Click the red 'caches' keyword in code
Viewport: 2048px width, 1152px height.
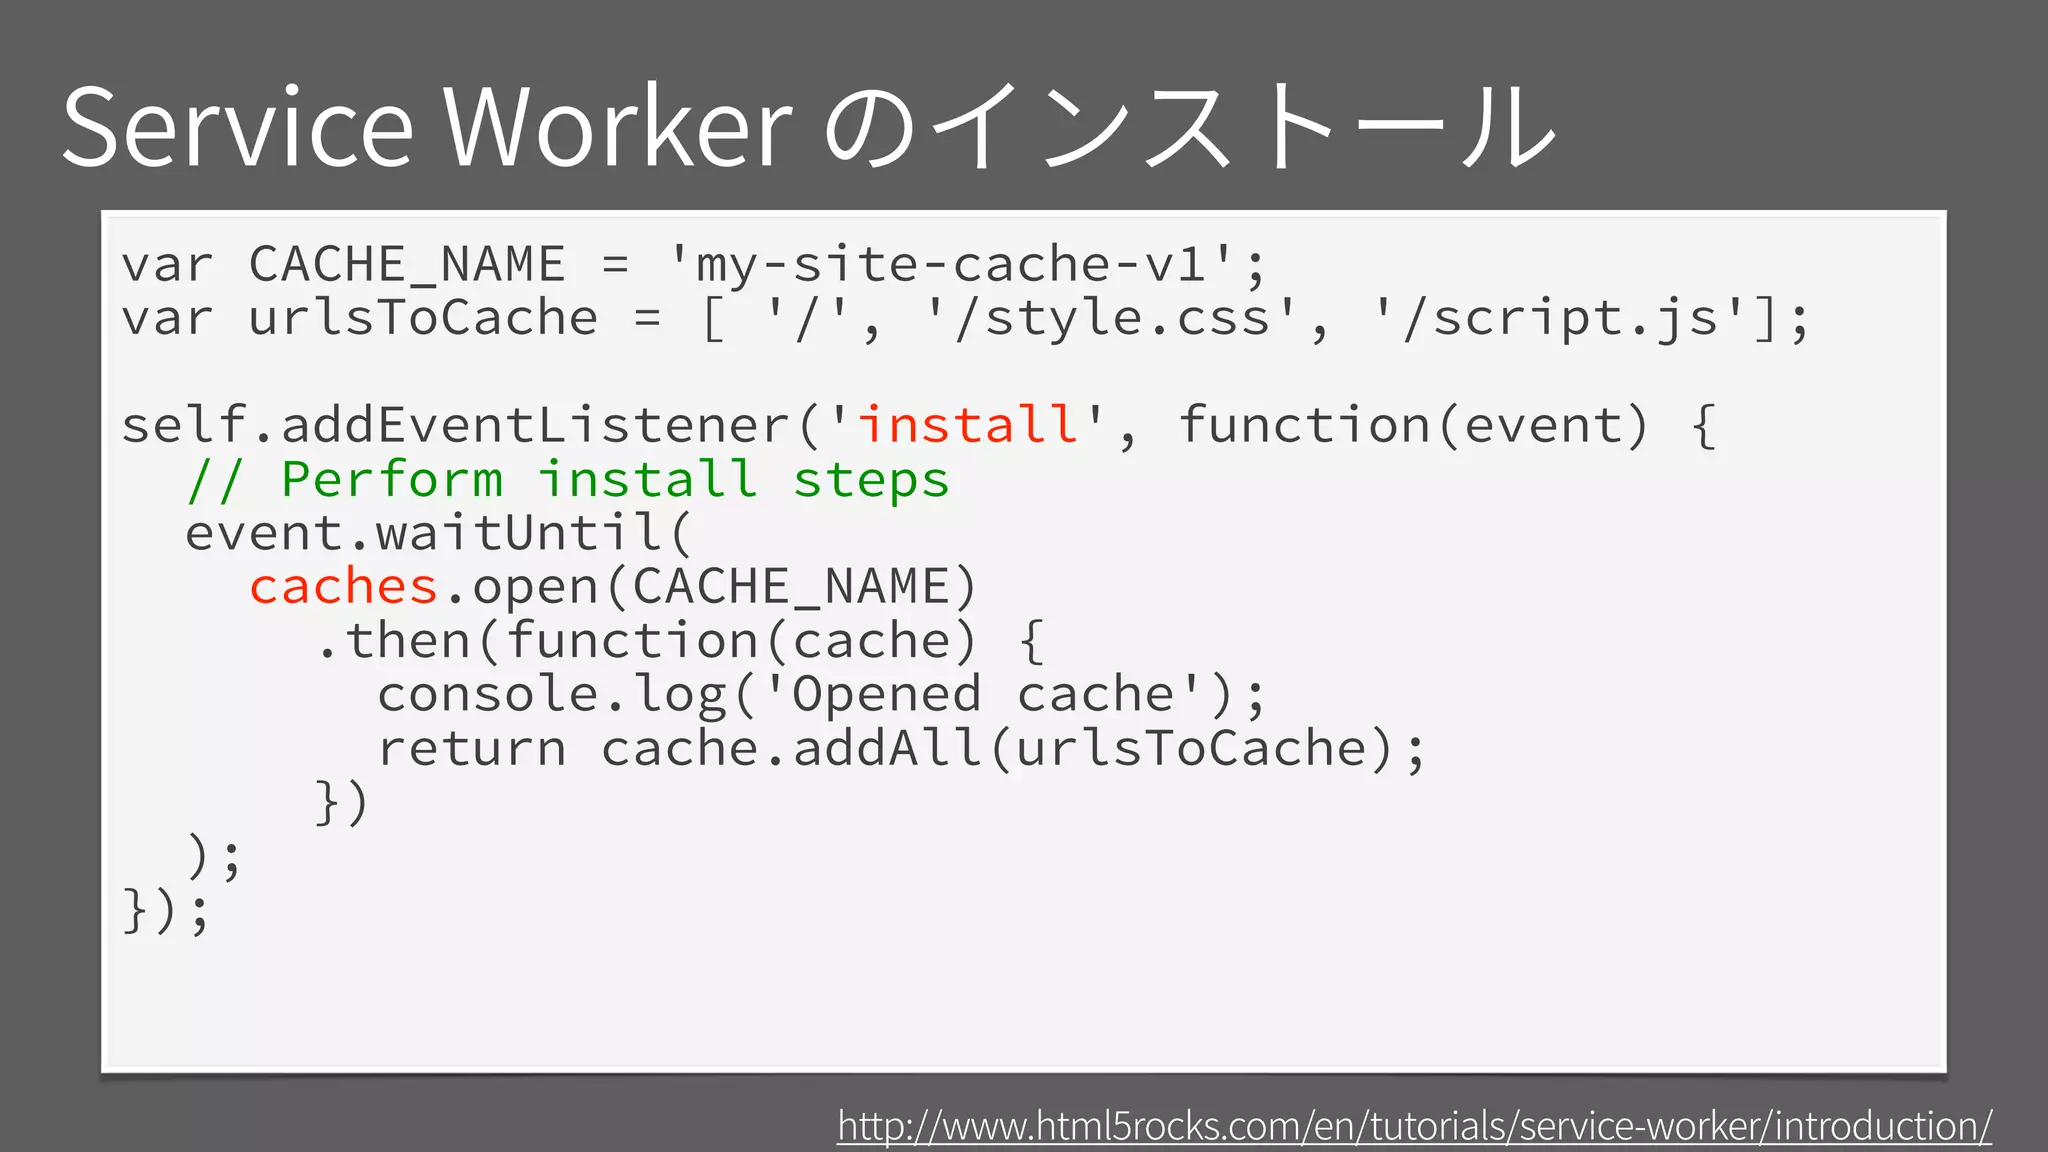pos(343,586)
